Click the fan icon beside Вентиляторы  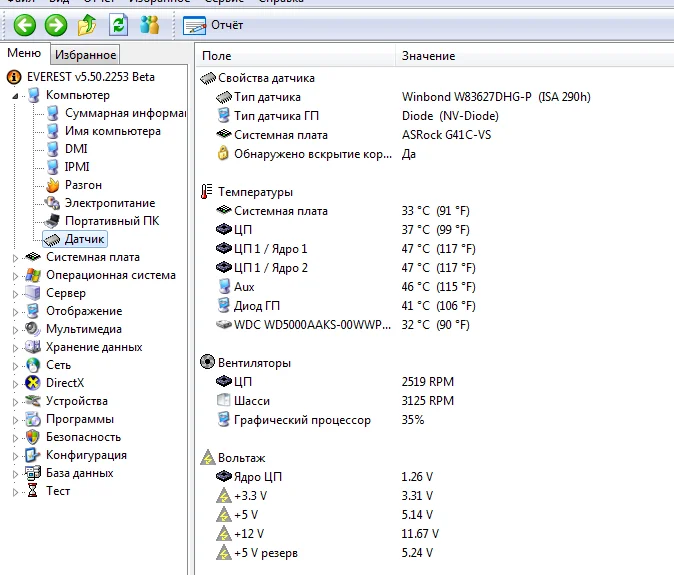pos(207,362)
